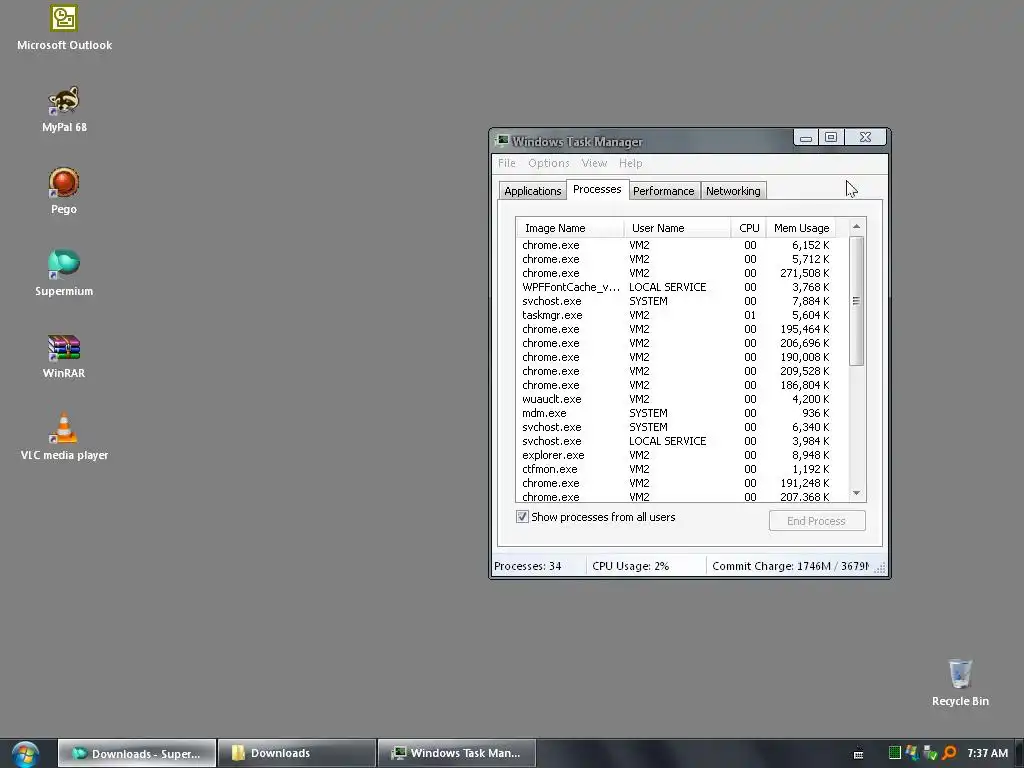Switch to the Performance tab
Screen dimensions: 1024x768
click(664, 191)
